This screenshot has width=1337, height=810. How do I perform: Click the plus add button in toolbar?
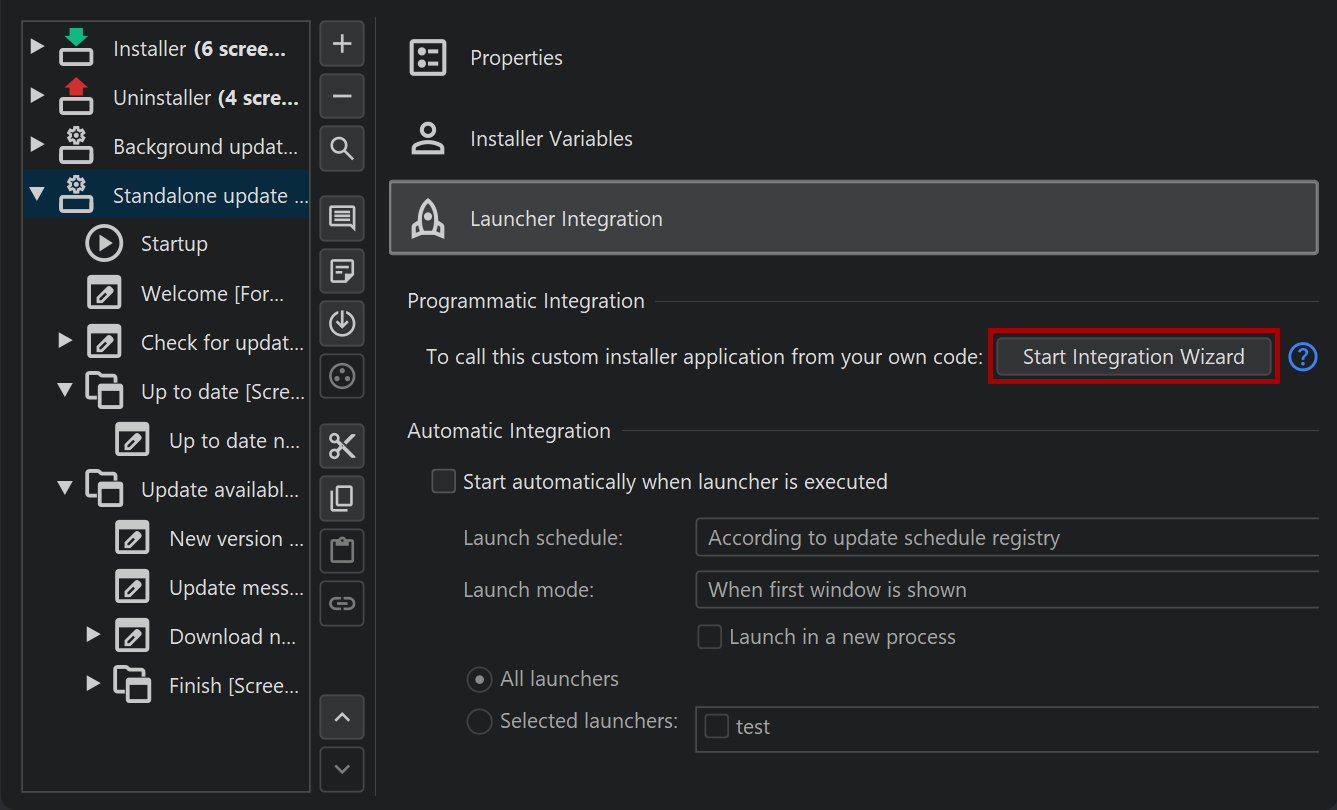342,44
